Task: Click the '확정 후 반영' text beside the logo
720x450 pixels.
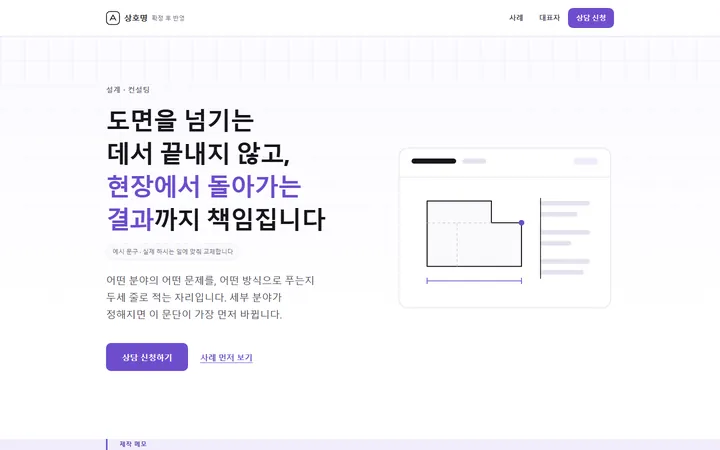Action: pos(168,18)
